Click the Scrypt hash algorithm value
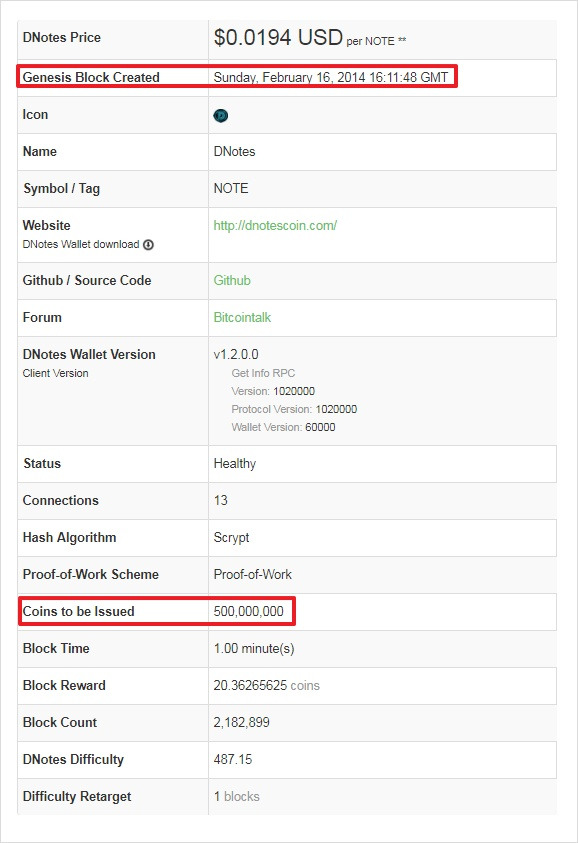The image size is (578, 843). coord(231,538)
